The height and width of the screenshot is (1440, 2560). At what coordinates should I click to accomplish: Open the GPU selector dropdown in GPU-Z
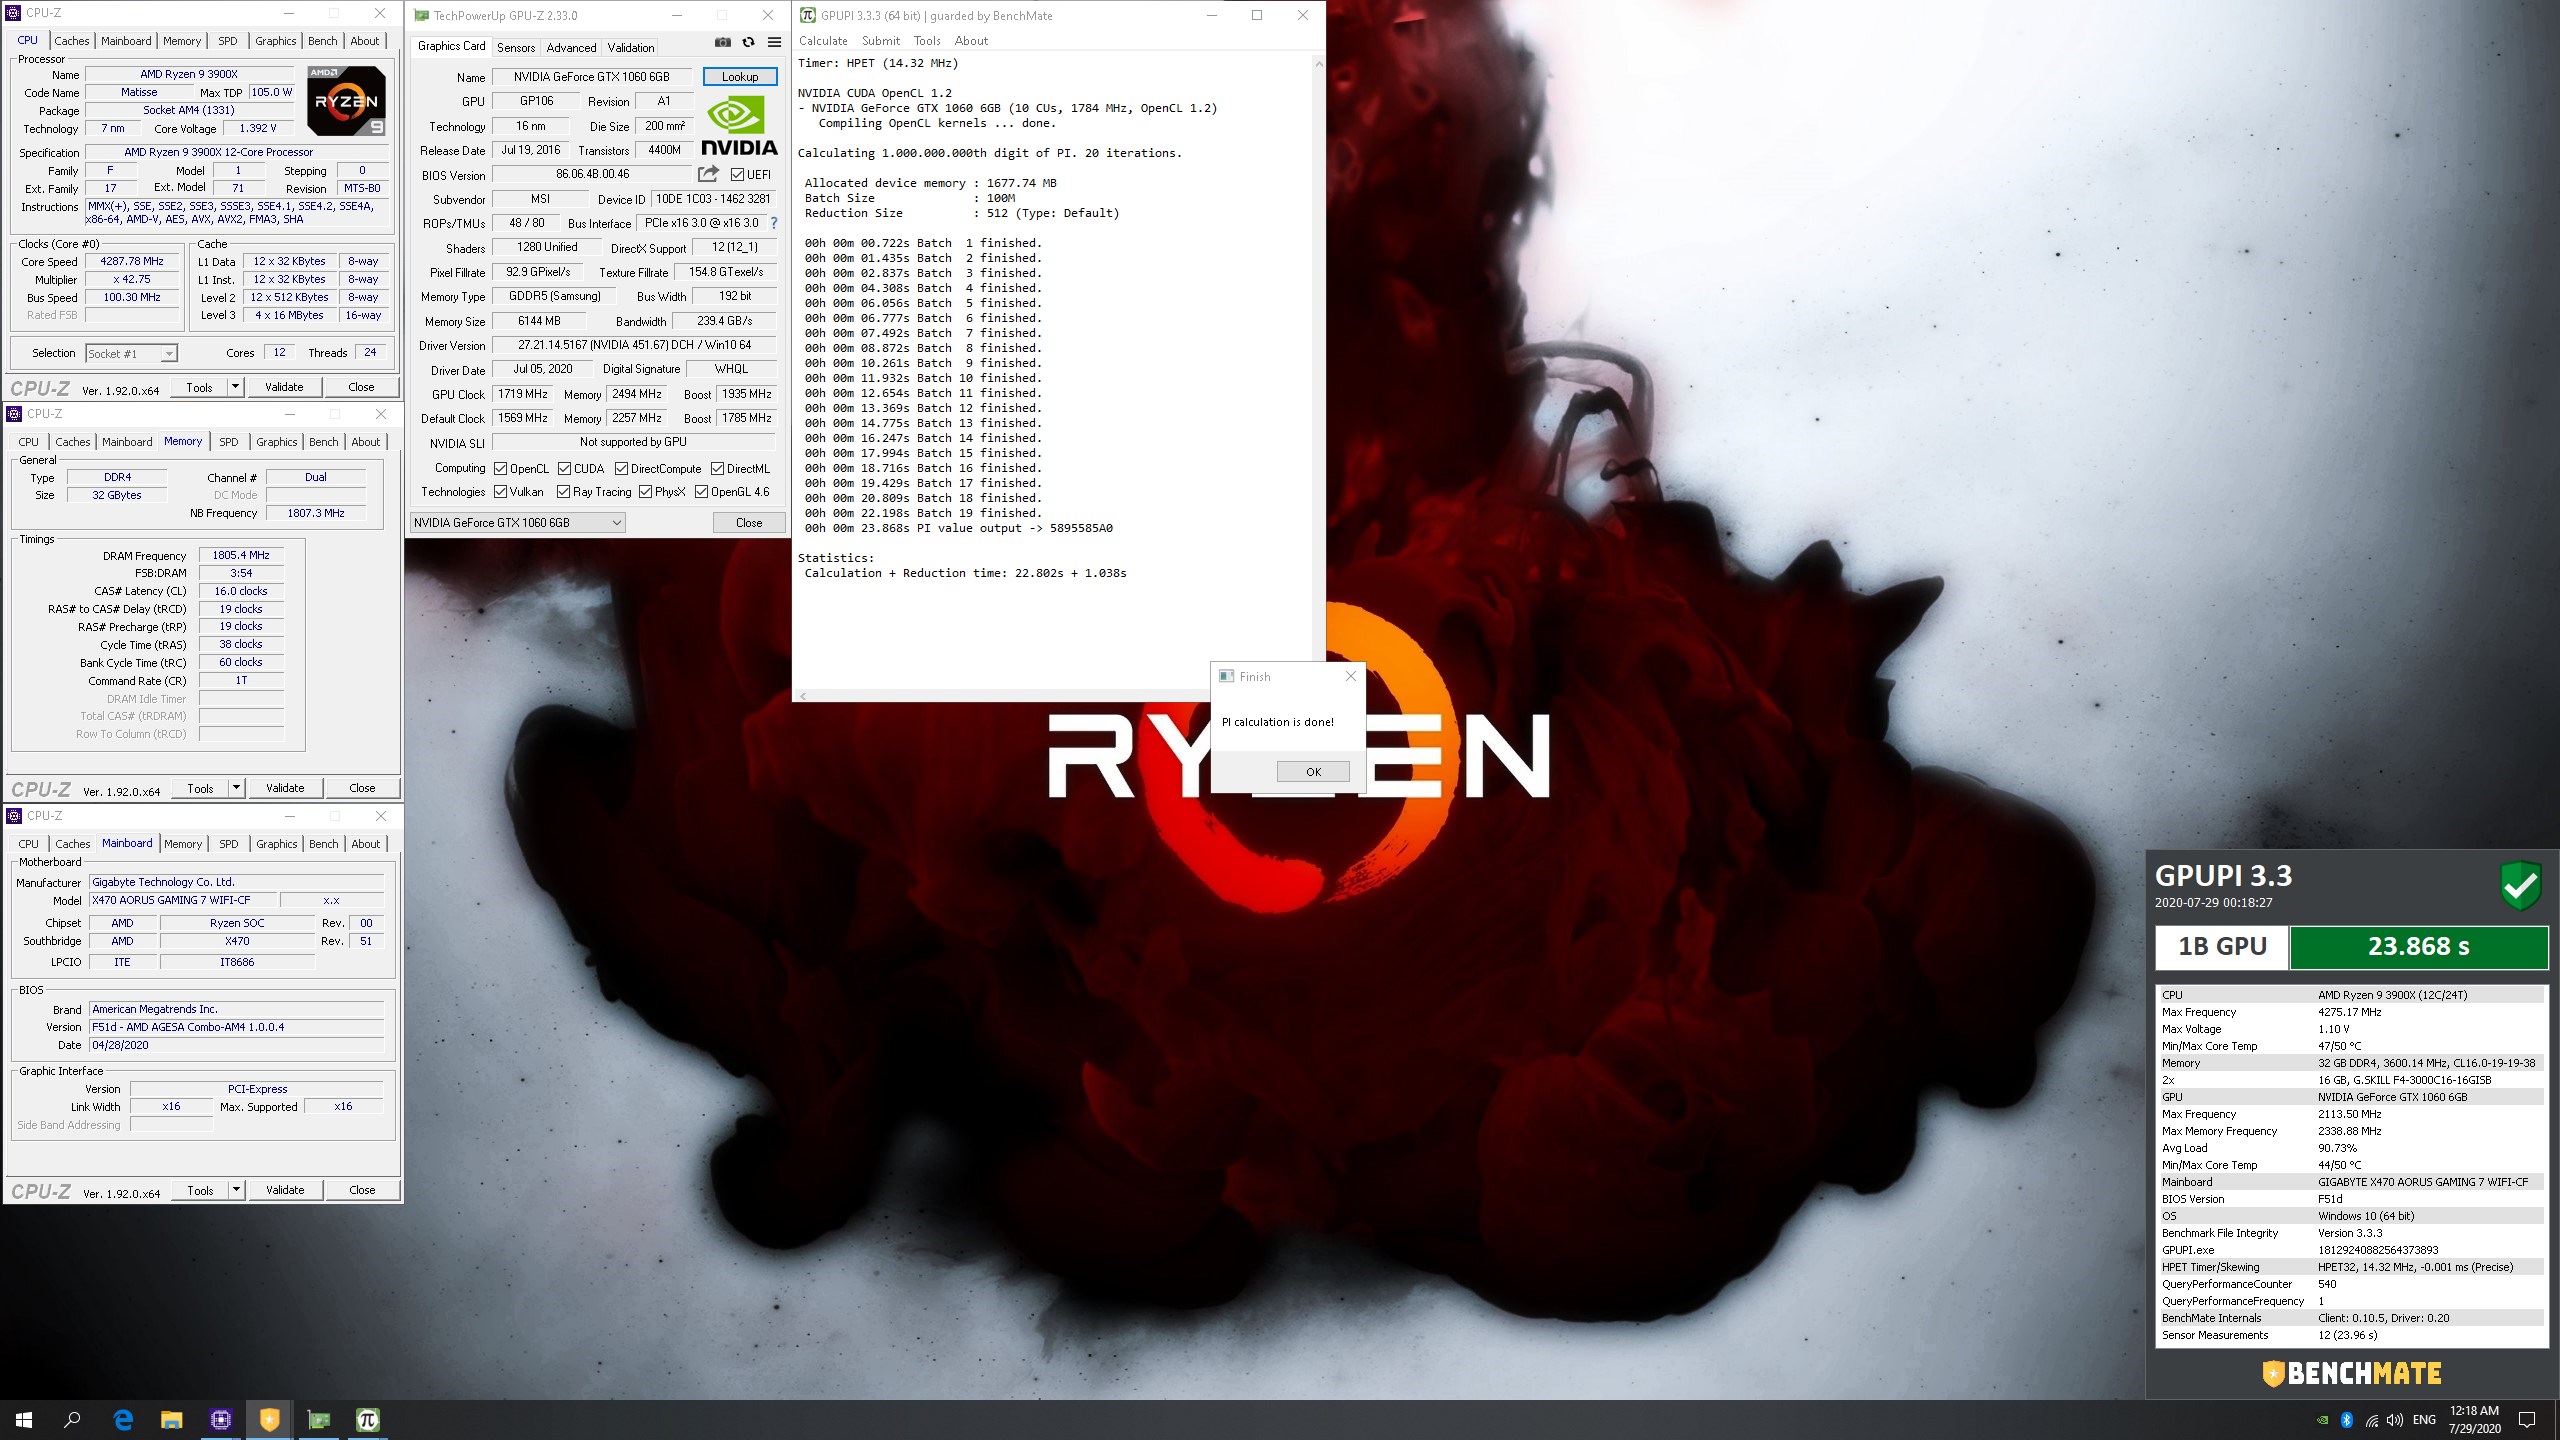coord(518,522)
